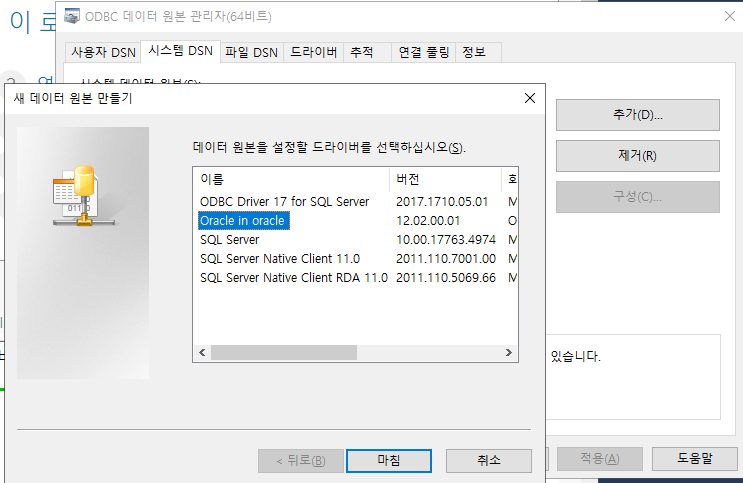Click the 이름 column header
Viewport: 743px width, 483px height.
[291, 179]
